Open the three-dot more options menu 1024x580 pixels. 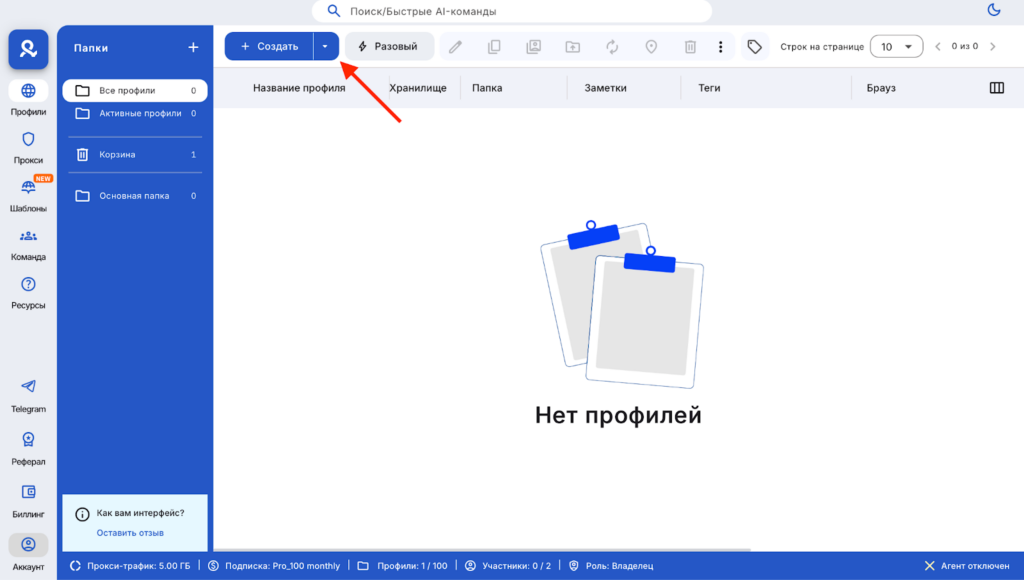(720, 46)
